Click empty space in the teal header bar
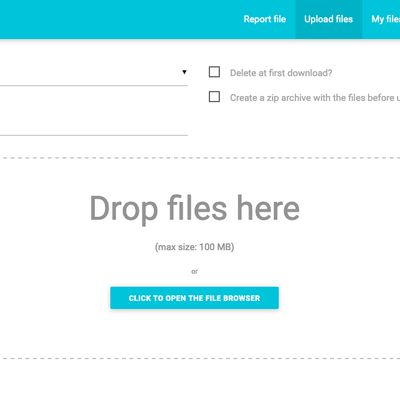This screenshot has height=400, width=400. pos(117,19)
